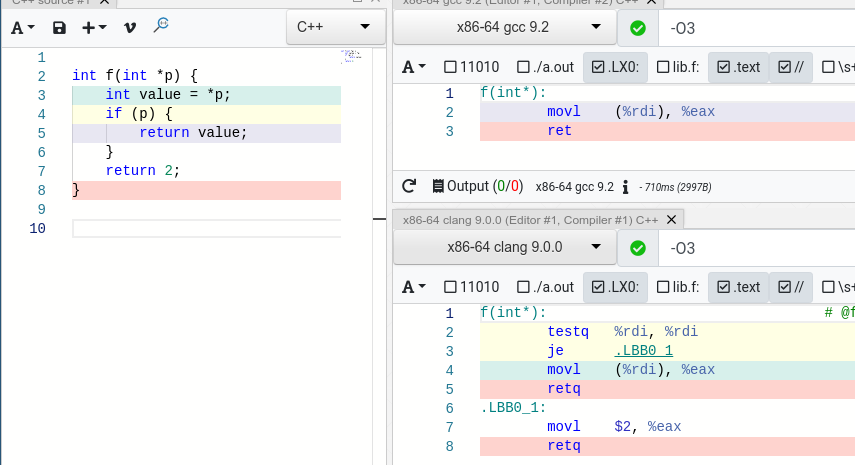Disable the .text directives filter for gcc
Image resolution: width=855 pixels, height=465 pixels.
click(x=739, y=67)
